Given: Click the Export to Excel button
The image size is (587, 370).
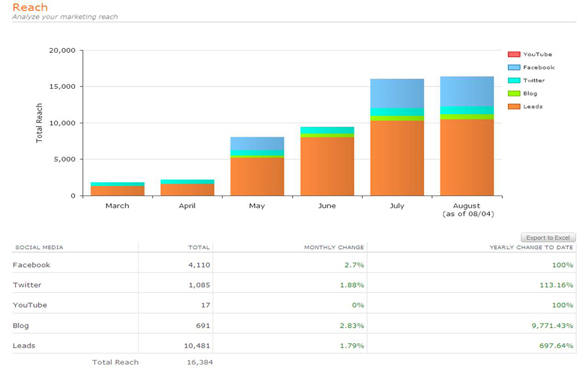Looking at the screenshot, I should coord(548,237).
